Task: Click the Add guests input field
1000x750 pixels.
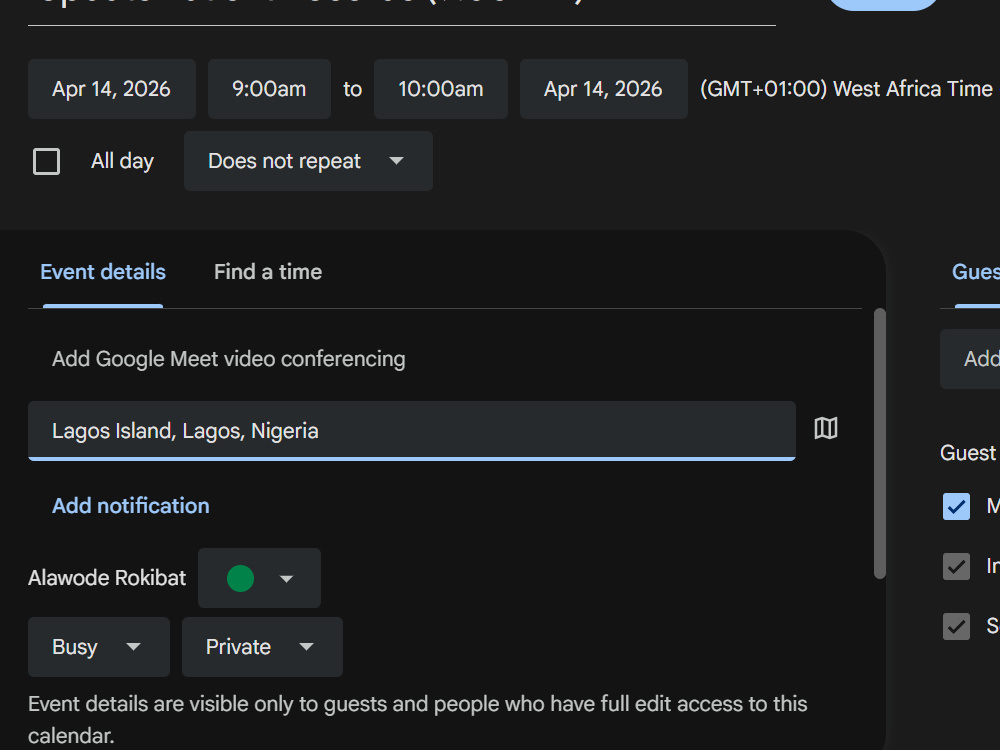Action: click(x=970, y=359)
